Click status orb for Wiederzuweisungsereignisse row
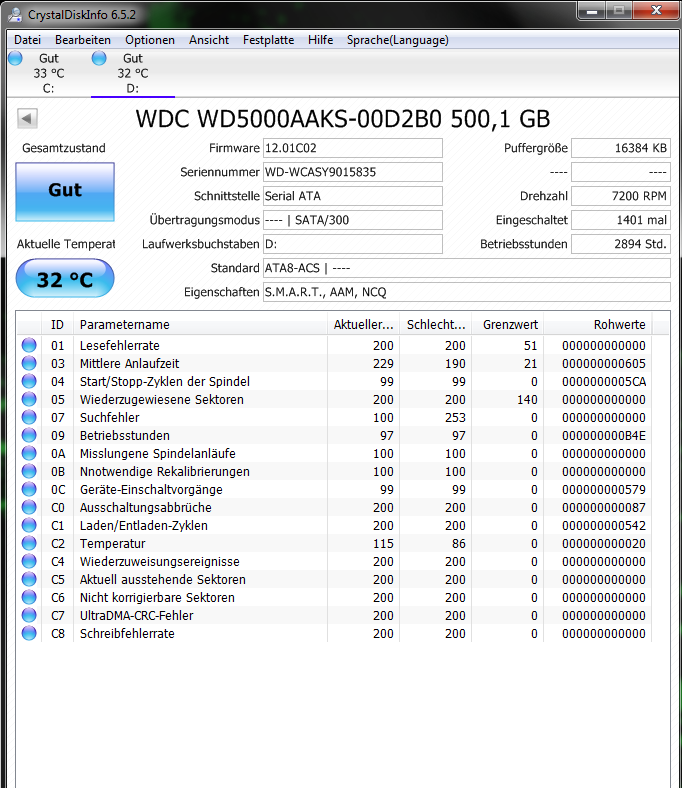This screenshot has height=788, width=682. point(29,561)
